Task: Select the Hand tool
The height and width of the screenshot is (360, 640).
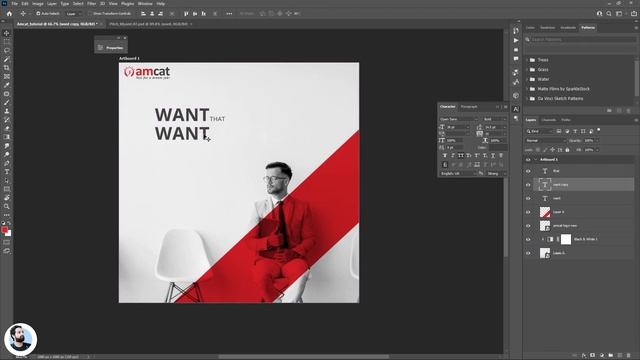Action: pyautogui.click(x=7, y=198)
